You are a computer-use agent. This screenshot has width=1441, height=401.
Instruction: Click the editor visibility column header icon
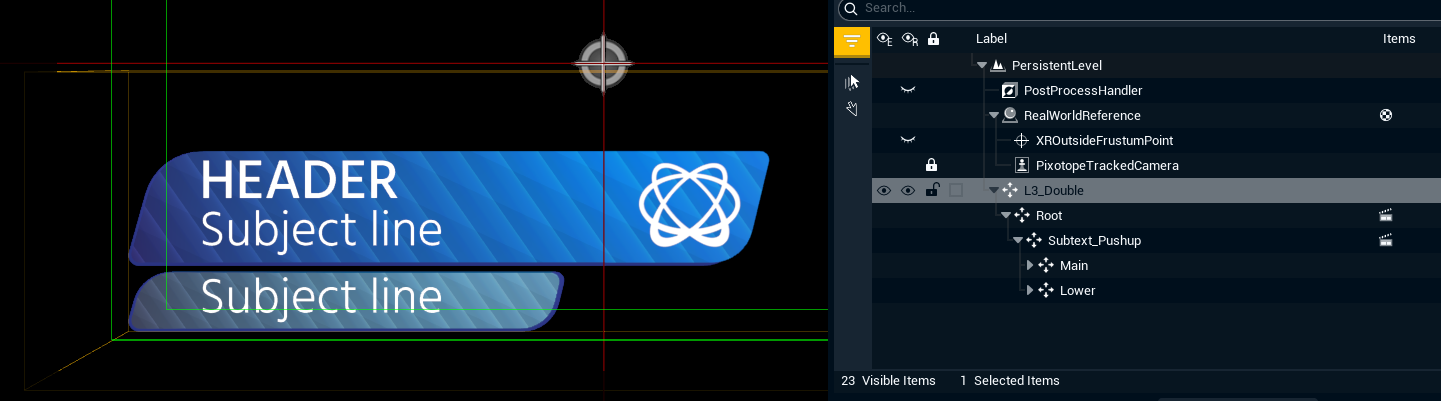pos(884,39)
